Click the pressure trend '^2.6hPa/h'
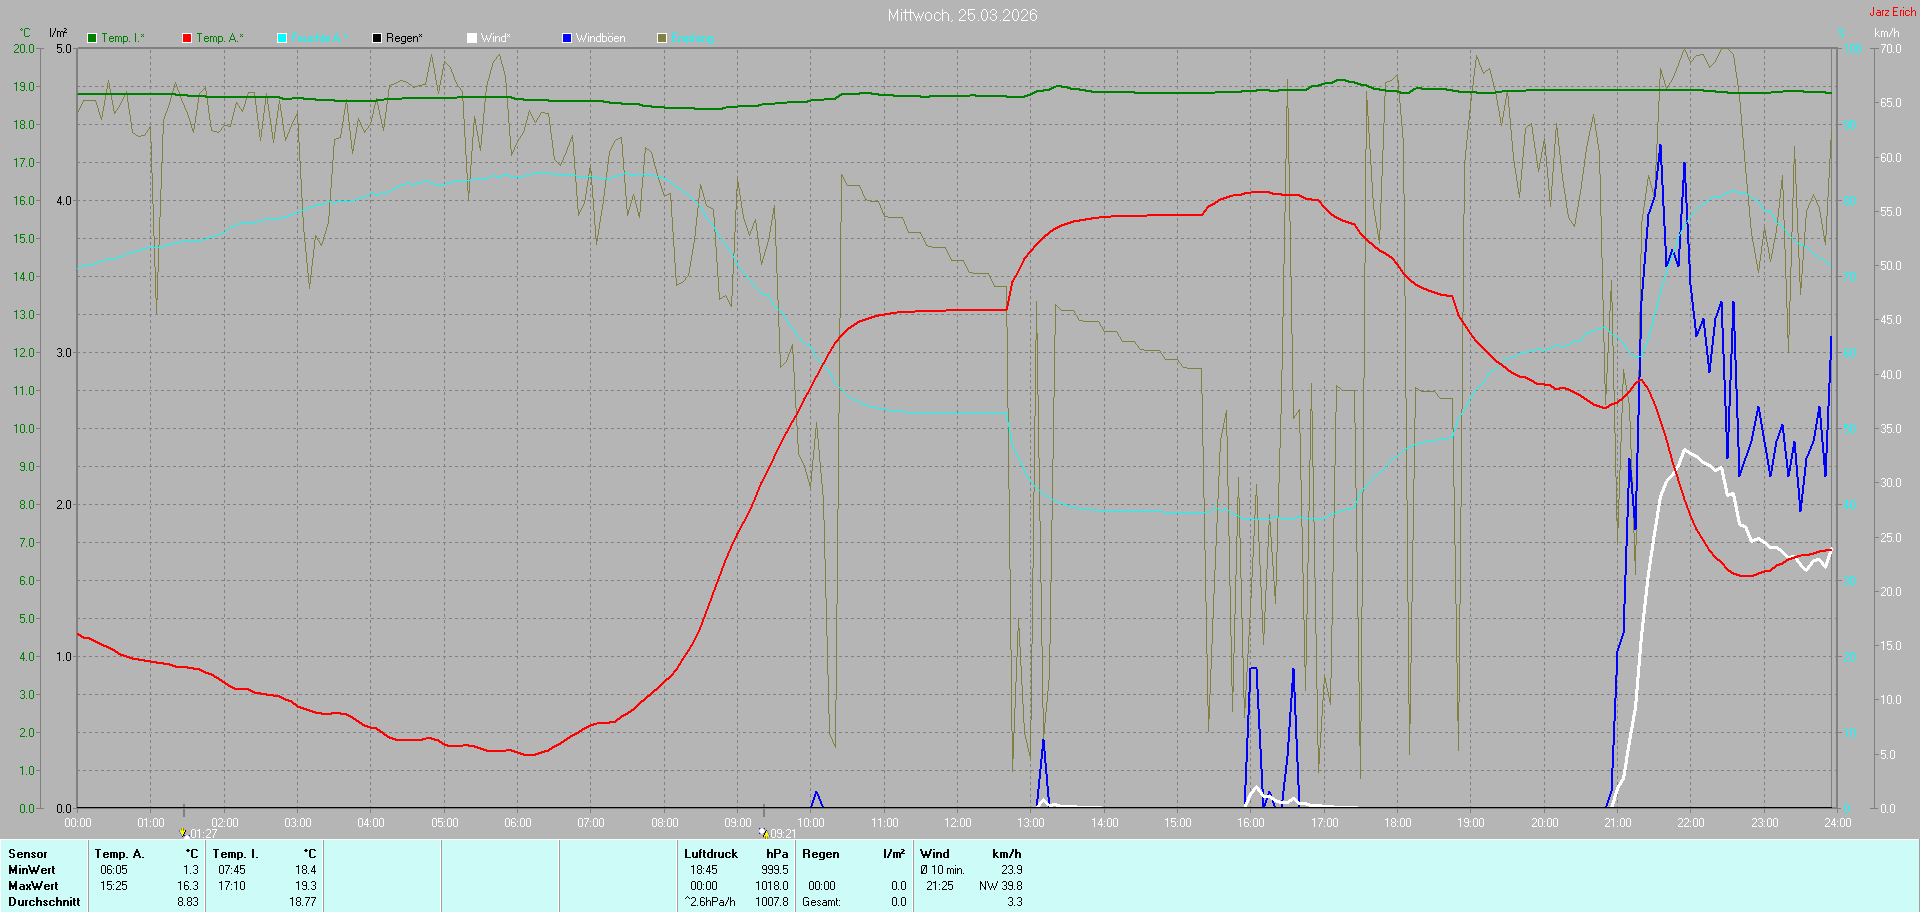The image size is (1920, 912). (710, 902)
